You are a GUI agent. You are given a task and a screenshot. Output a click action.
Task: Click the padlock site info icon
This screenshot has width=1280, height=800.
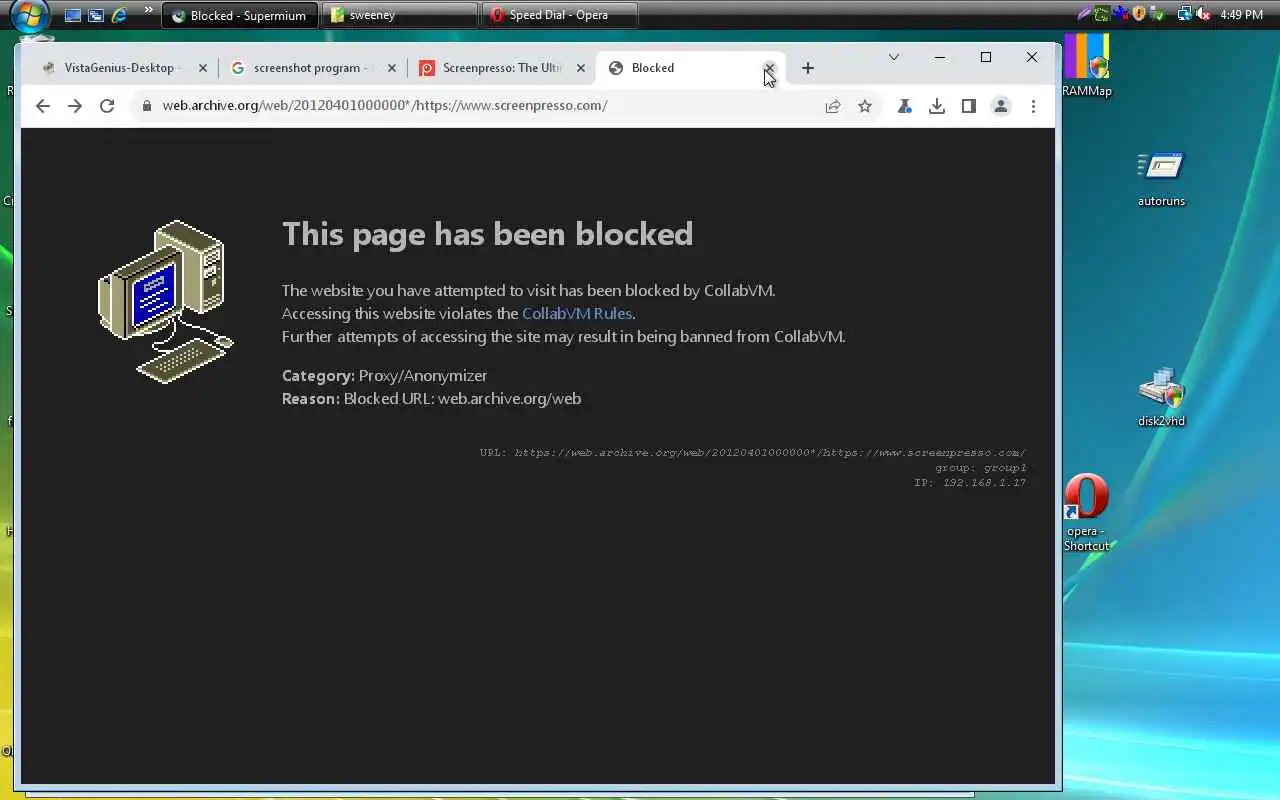147,106
